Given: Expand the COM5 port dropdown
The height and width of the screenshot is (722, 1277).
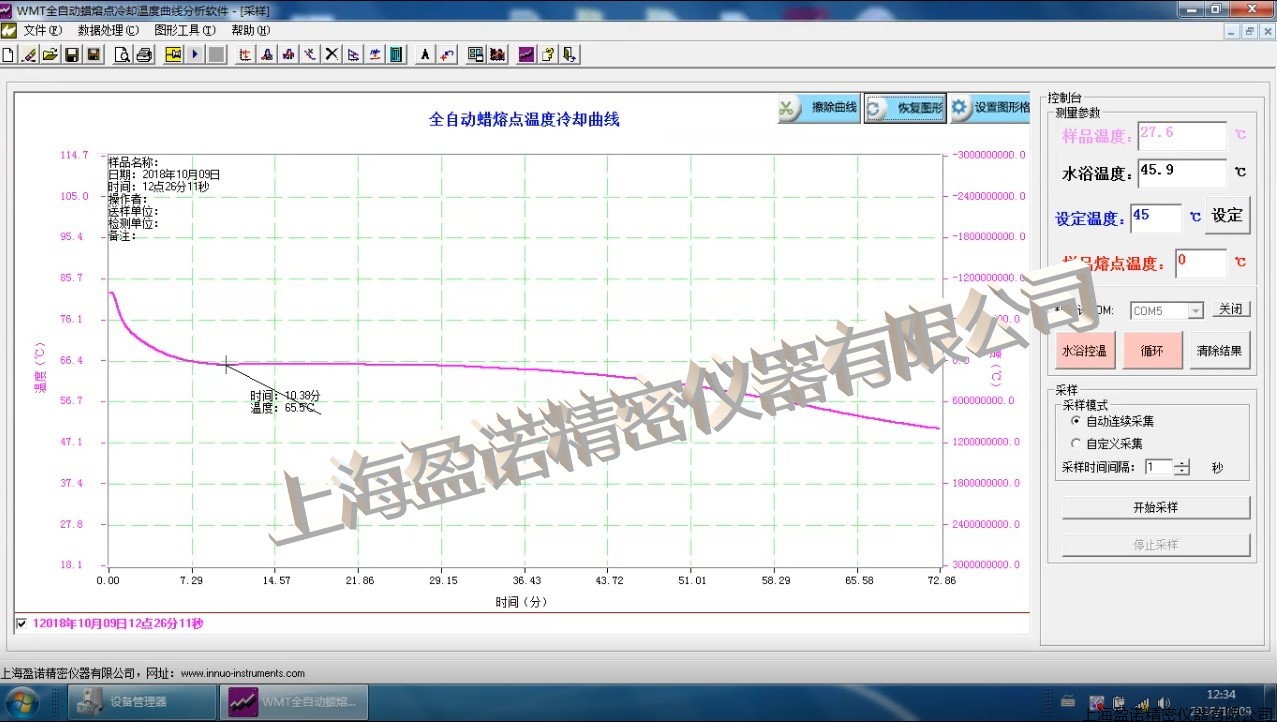Looking at the screenshot, I should [x=1195, y=311].
